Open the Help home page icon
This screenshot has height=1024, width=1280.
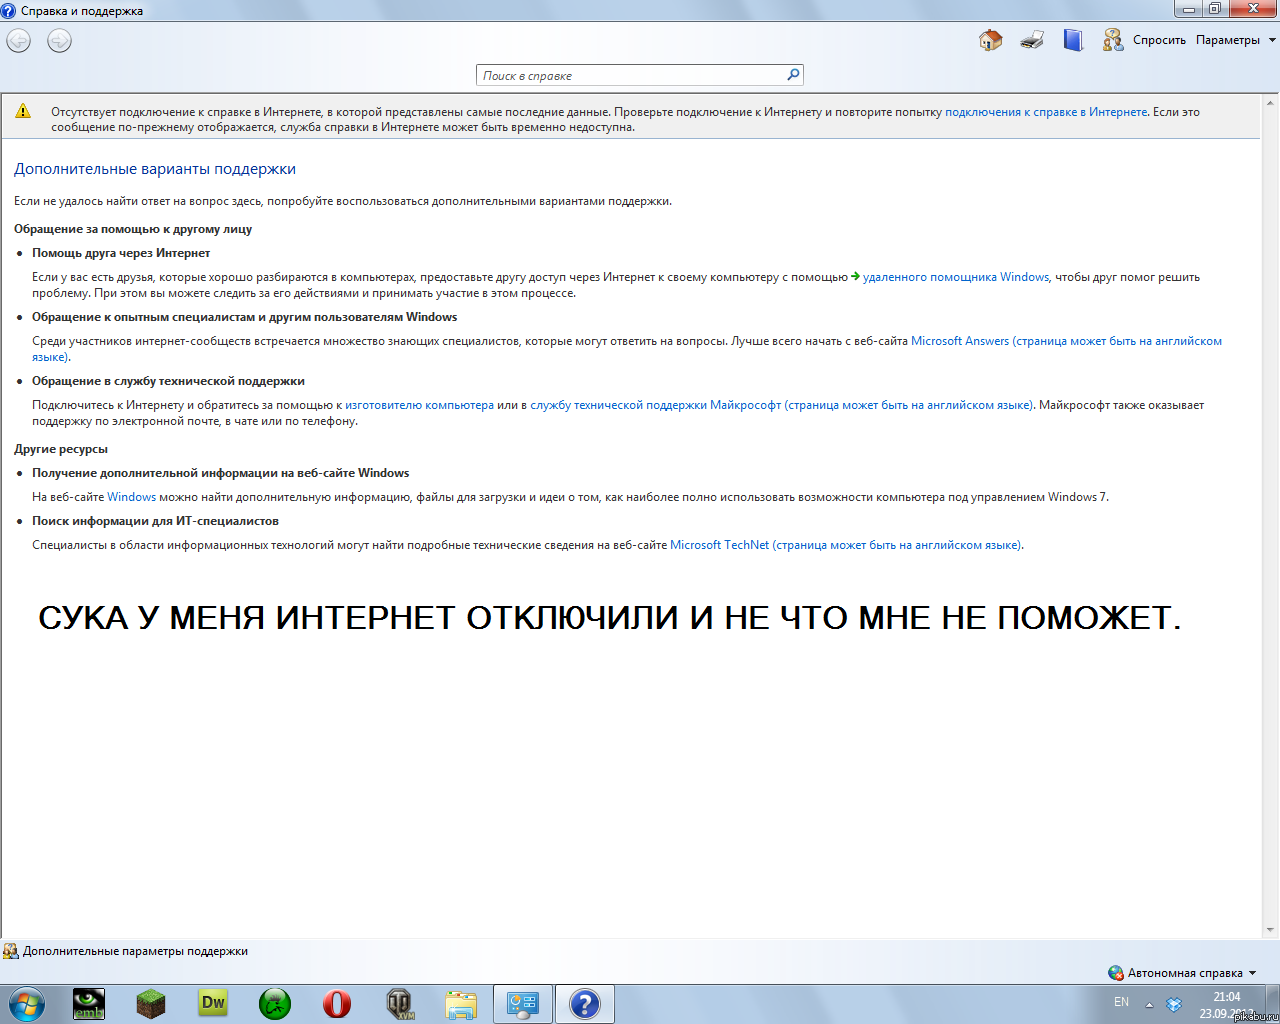point(990,40)
